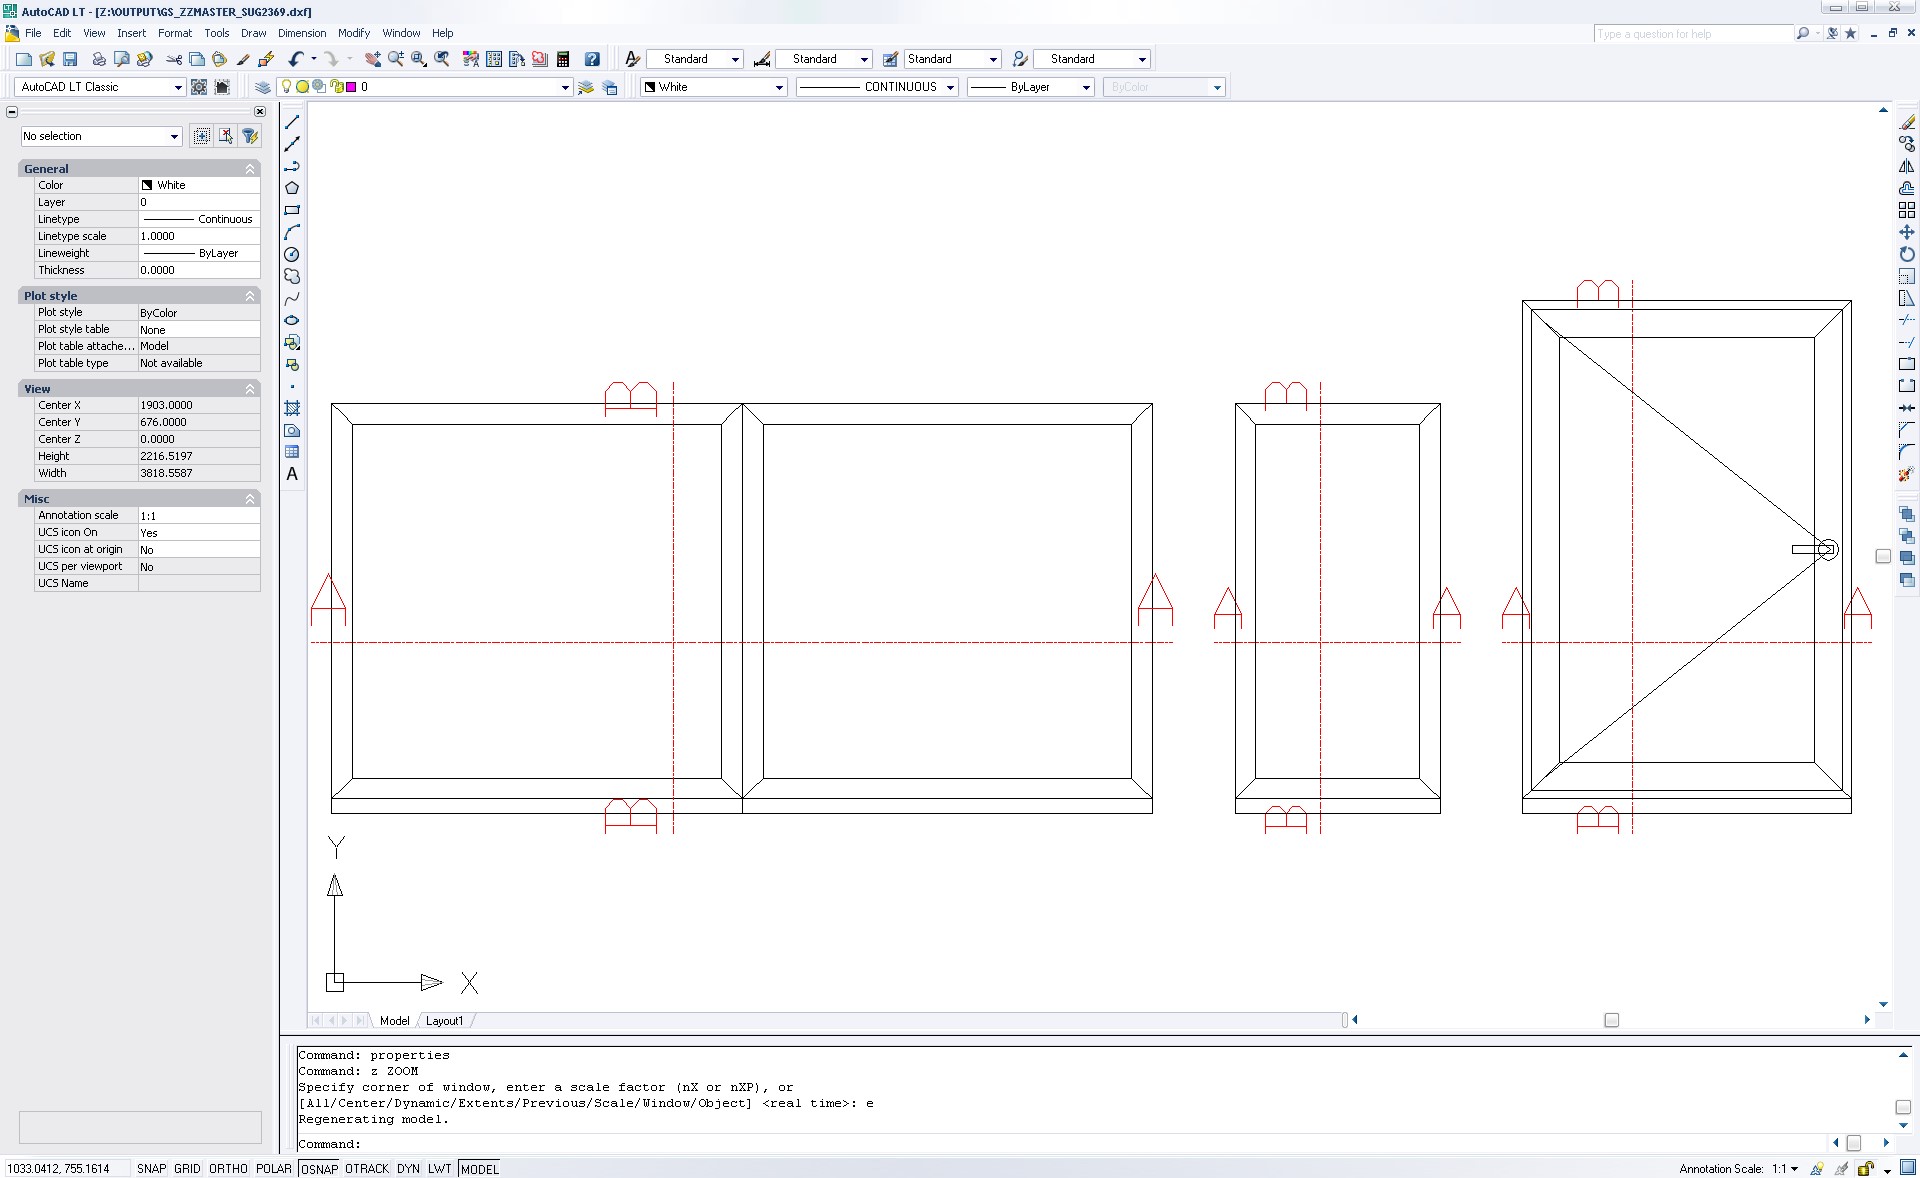Click the Linetype scale value 1.0000
This screenshot has height=1178, width=1920.
(199, 236)
